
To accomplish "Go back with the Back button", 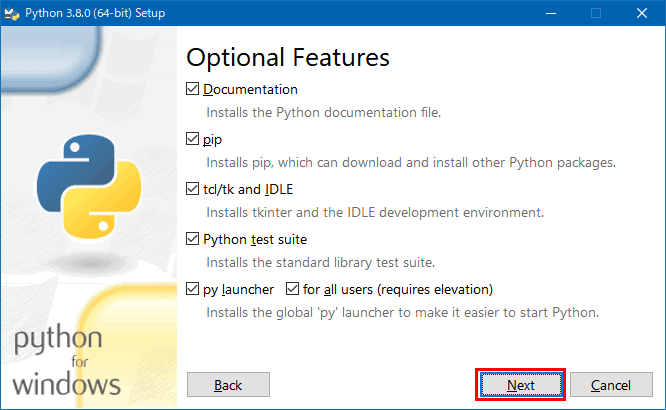I will tap(228, 385).
